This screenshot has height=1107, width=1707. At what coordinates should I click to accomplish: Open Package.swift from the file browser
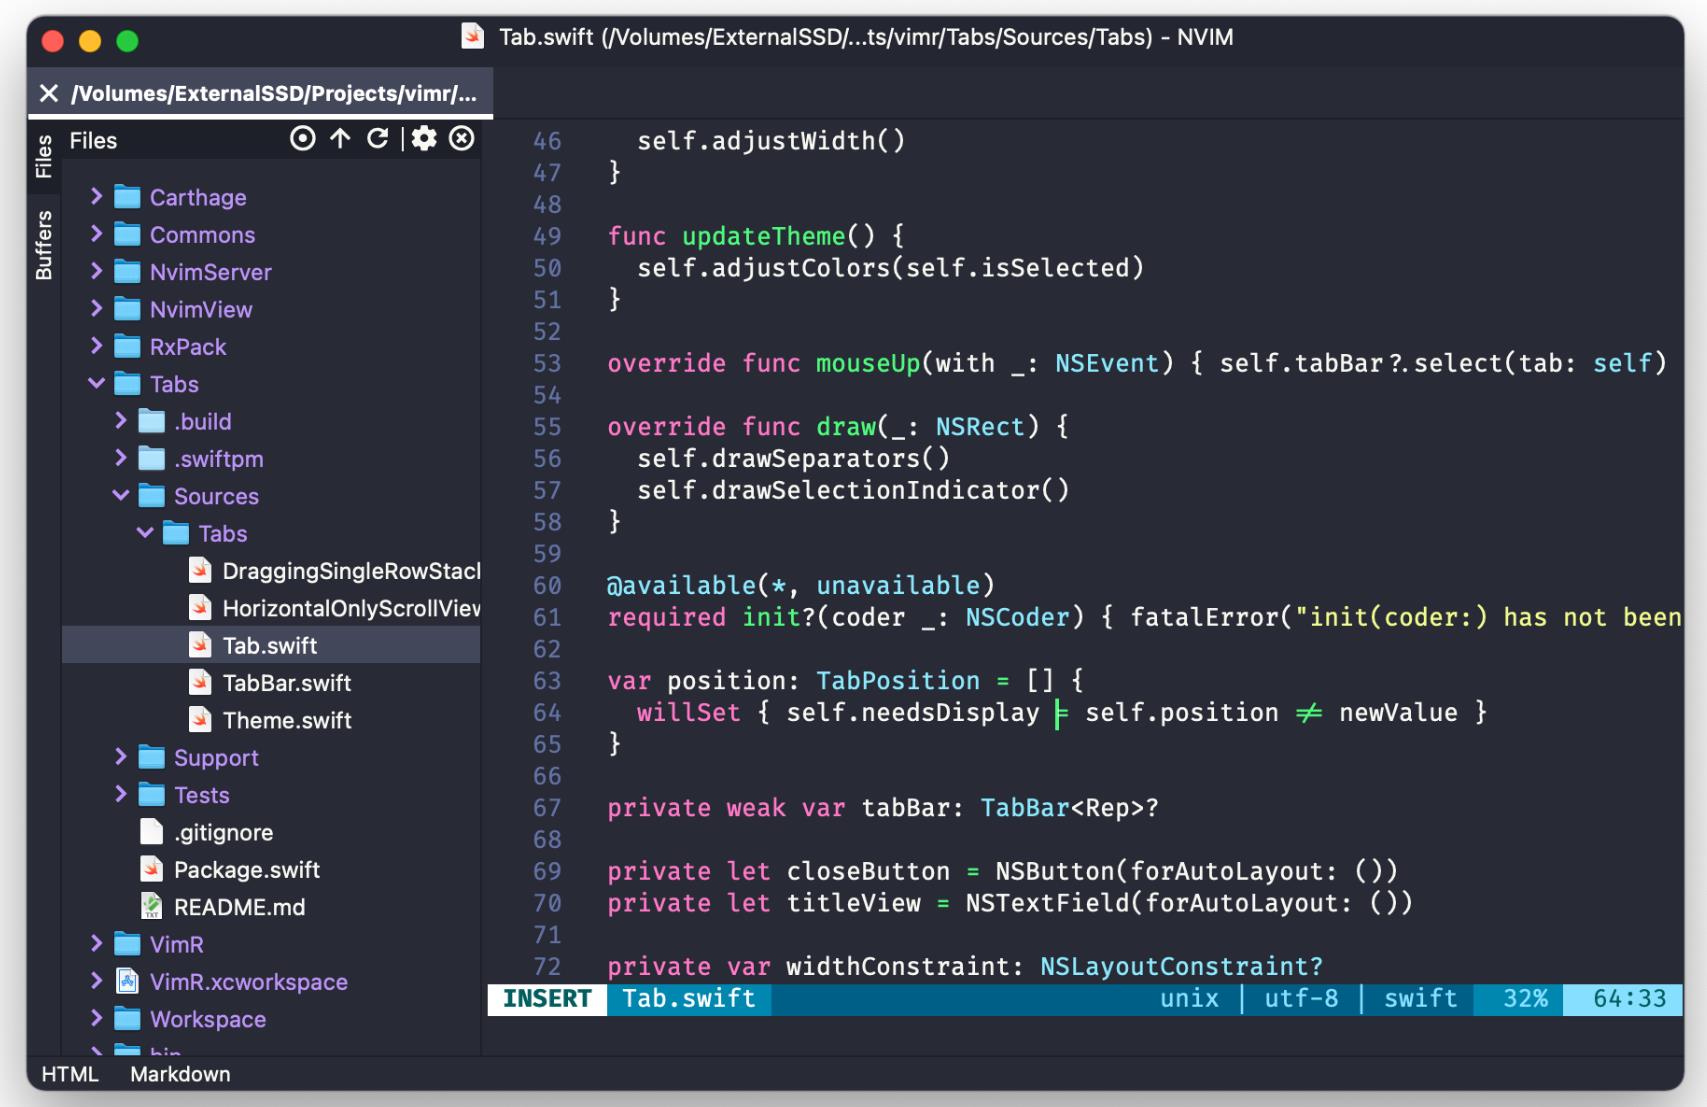(246, 870)
